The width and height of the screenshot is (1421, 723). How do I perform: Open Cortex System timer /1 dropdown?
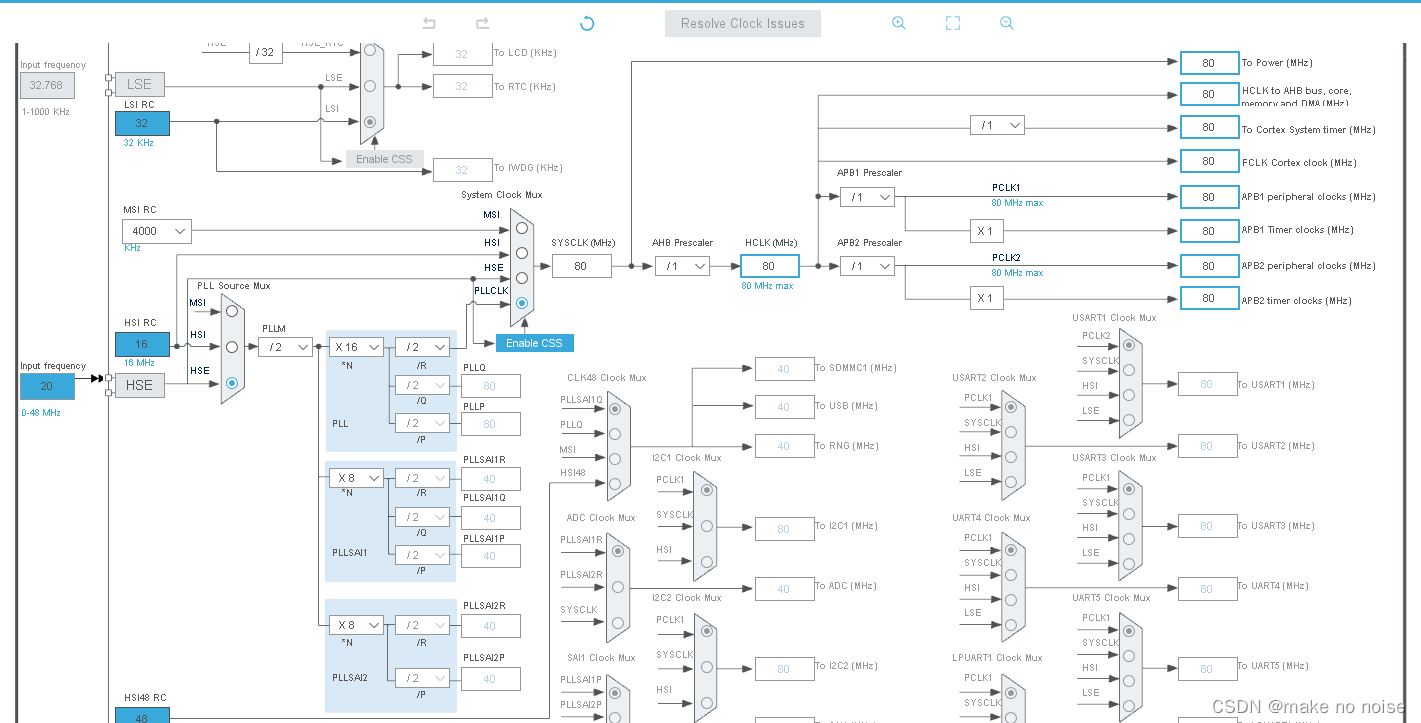pyautogui.click(x=997, y=125)
